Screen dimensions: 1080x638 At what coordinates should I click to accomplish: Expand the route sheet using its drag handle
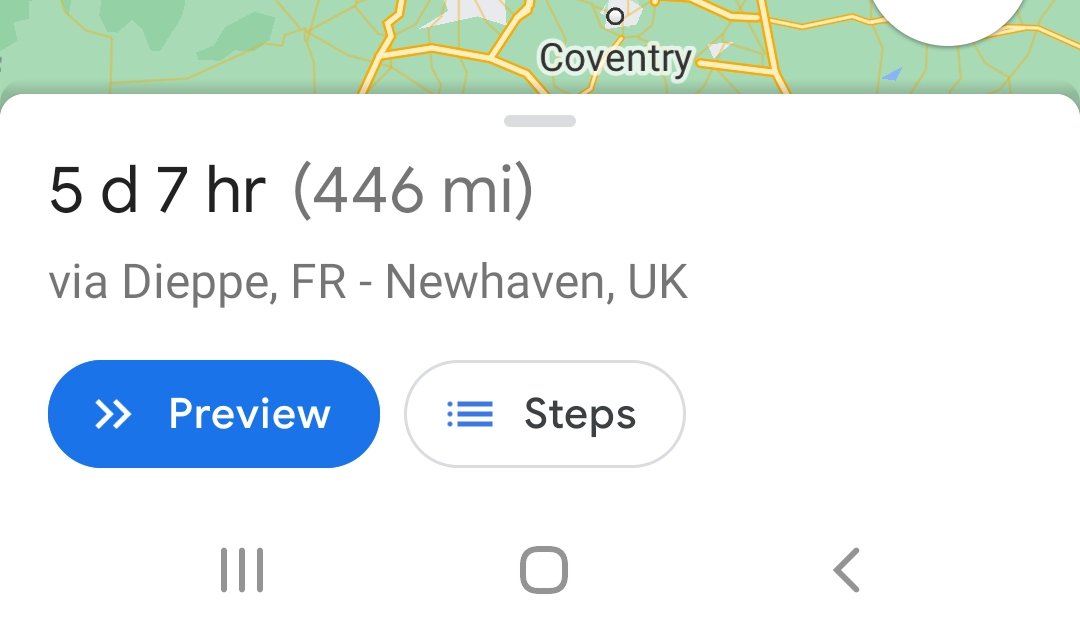[x=540, y=121]
